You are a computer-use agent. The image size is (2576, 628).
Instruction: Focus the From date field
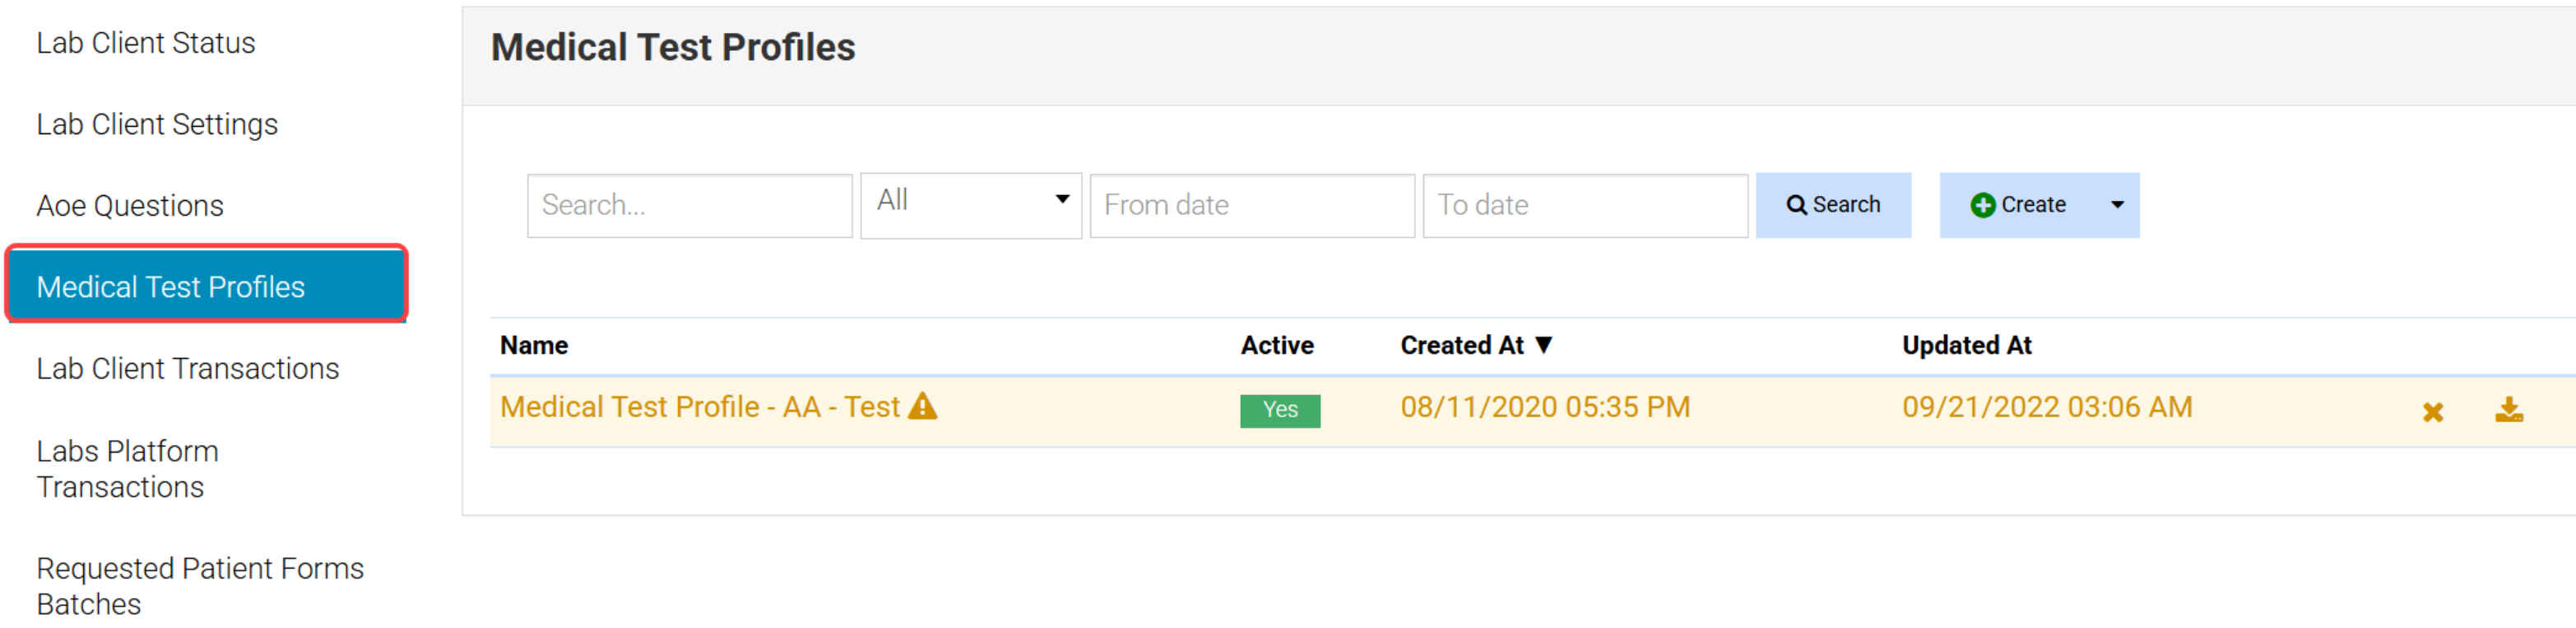1251,205
